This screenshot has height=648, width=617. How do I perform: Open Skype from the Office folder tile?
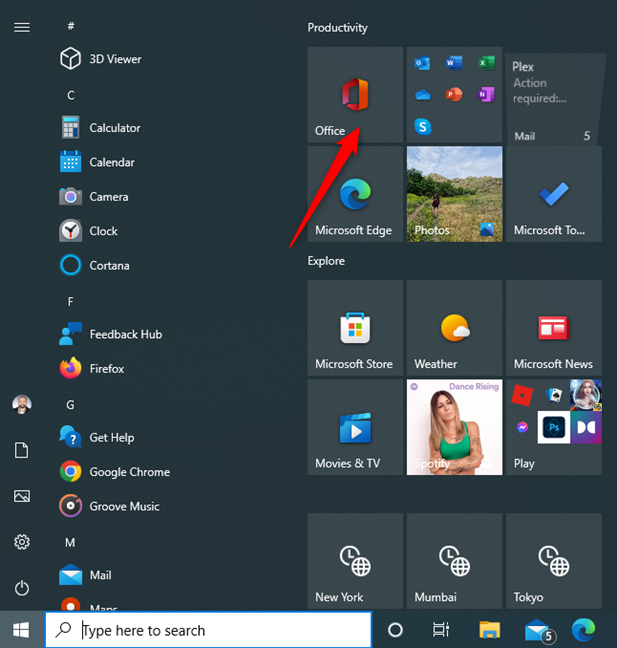[x=422, y=126]
